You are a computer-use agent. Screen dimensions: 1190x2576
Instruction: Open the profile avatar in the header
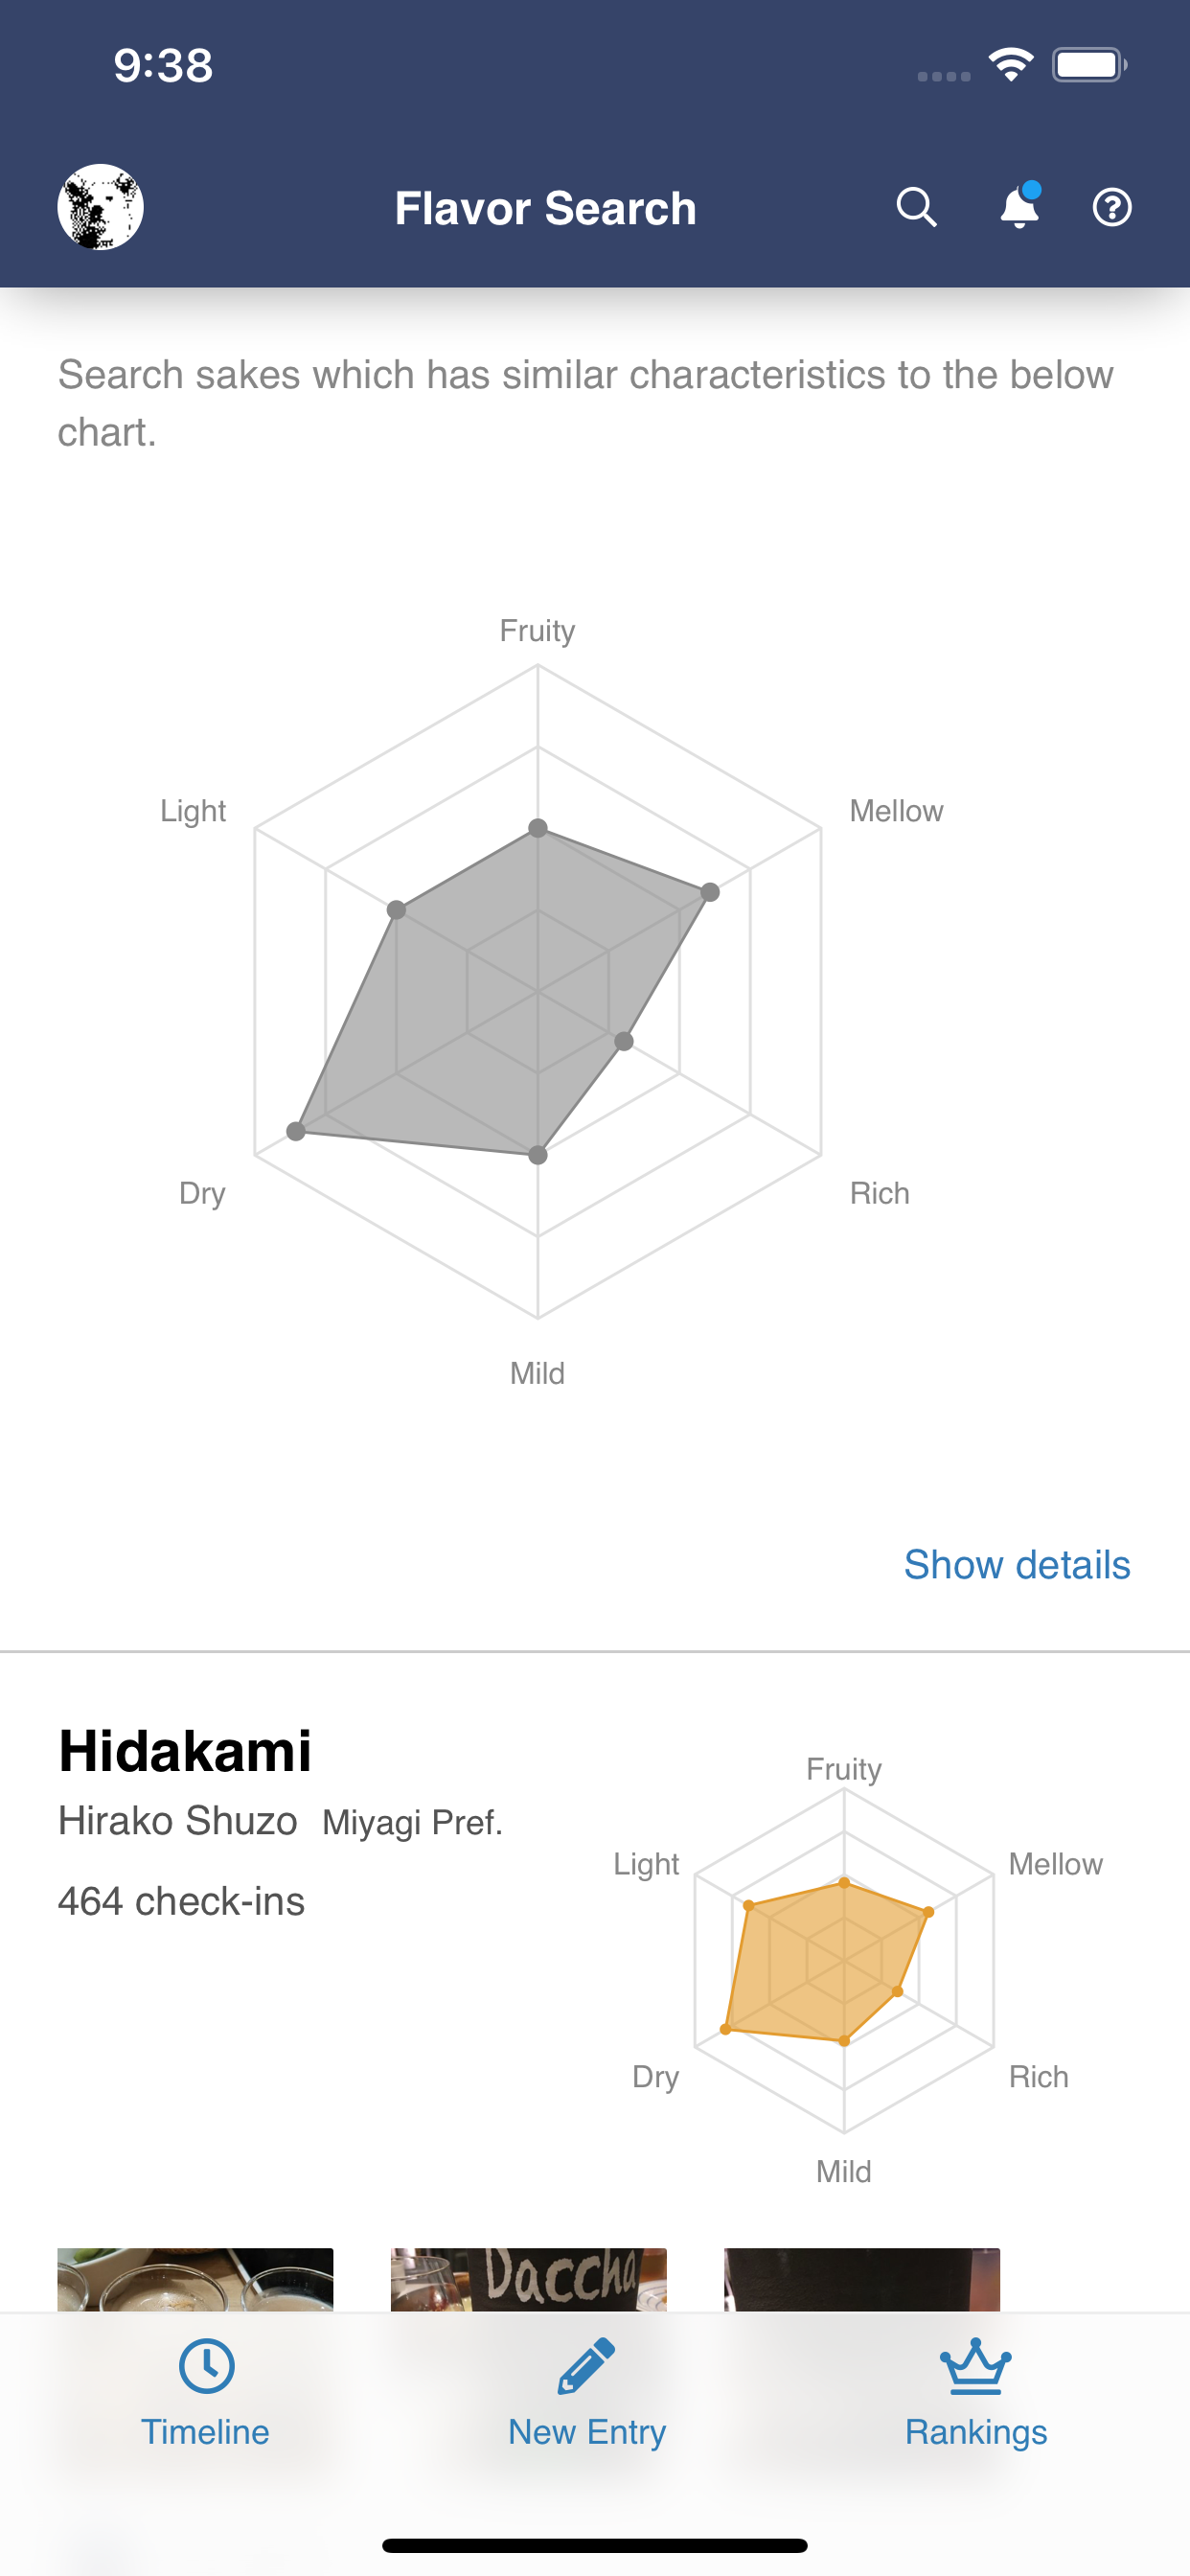(100, 207)
